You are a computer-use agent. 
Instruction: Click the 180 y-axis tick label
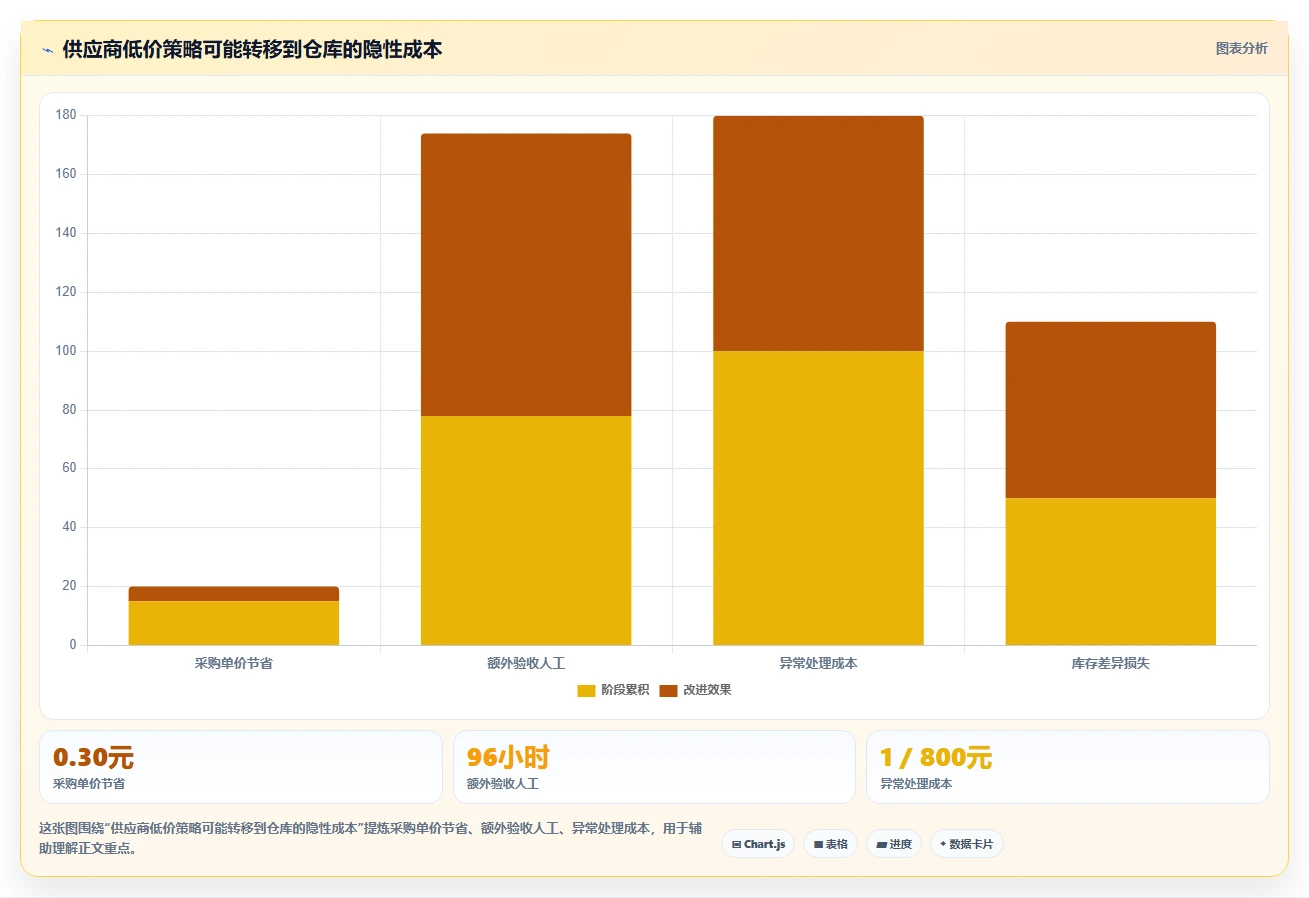66,115
